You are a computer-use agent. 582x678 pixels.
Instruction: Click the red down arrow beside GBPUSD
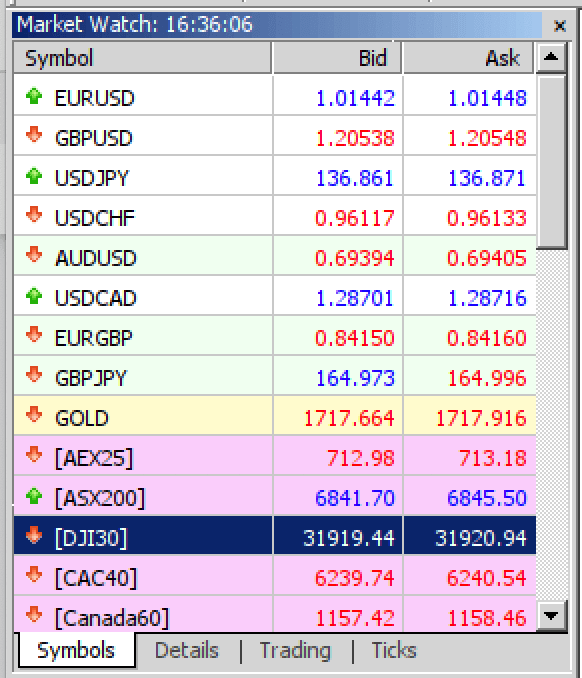coord(34,134)
